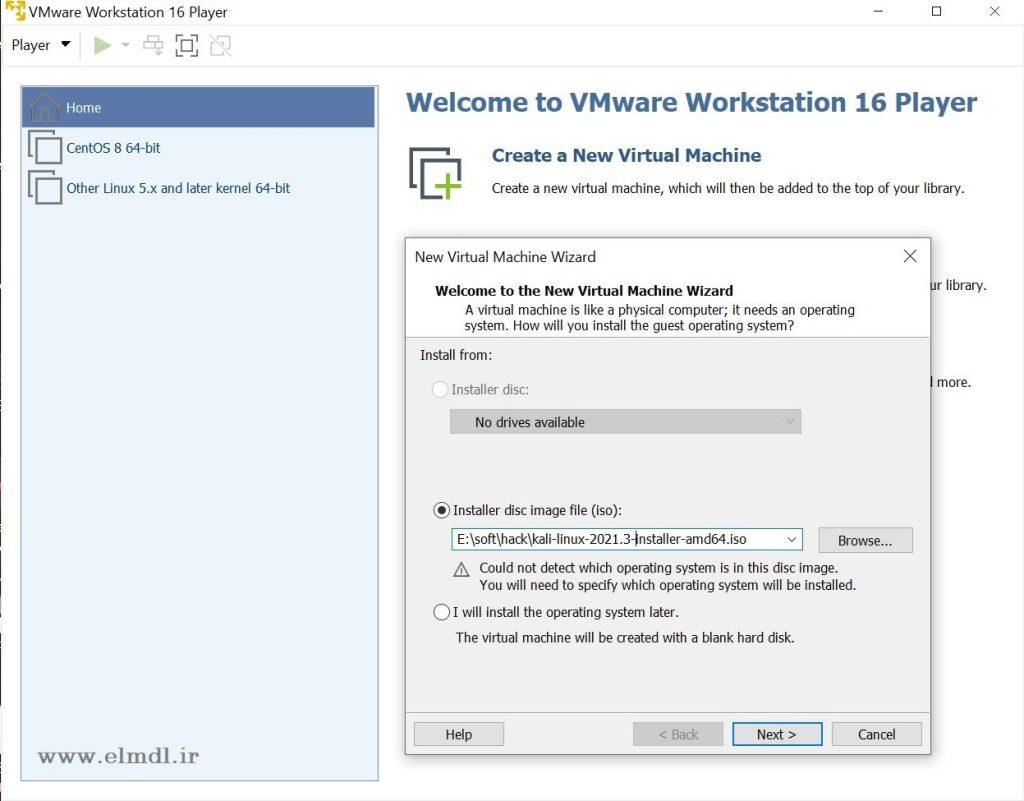Click the Send Ctrl+Alt+Del toolbar icon
This screenshot has width=1024, height=801.
point(153,45)
